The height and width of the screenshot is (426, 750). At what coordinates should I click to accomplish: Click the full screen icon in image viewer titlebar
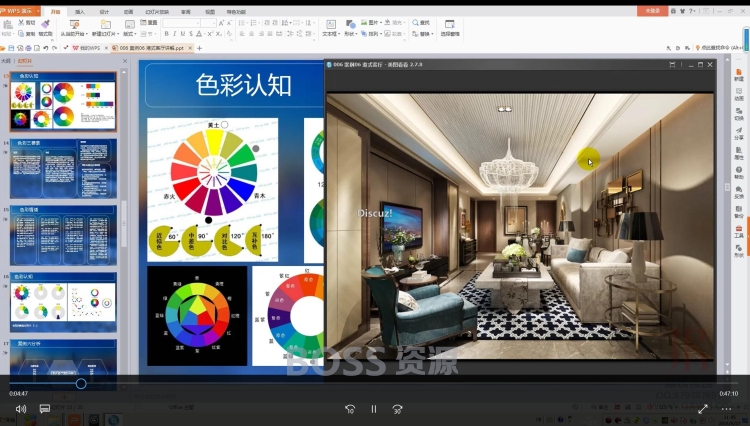[672, 65]
